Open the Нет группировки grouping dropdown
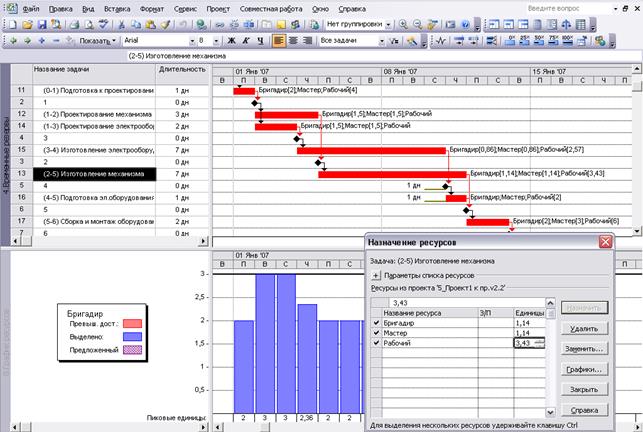This screenshot has width=643, height=432. [x=388, y=25]
